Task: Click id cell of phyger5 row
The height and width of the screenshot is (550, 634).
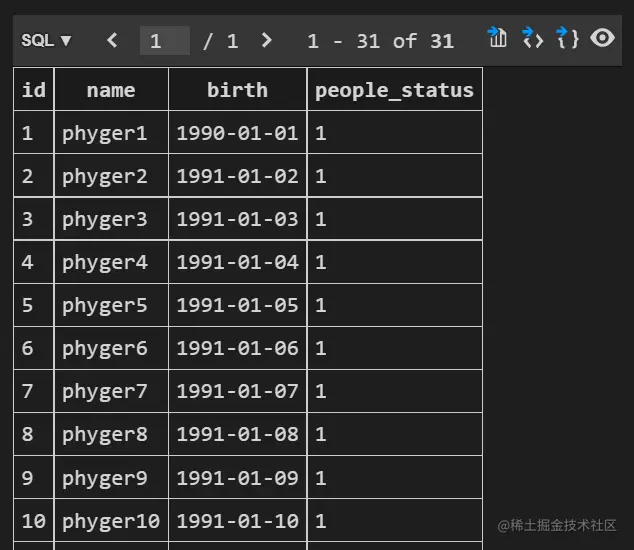Action: tap(34, 305)
